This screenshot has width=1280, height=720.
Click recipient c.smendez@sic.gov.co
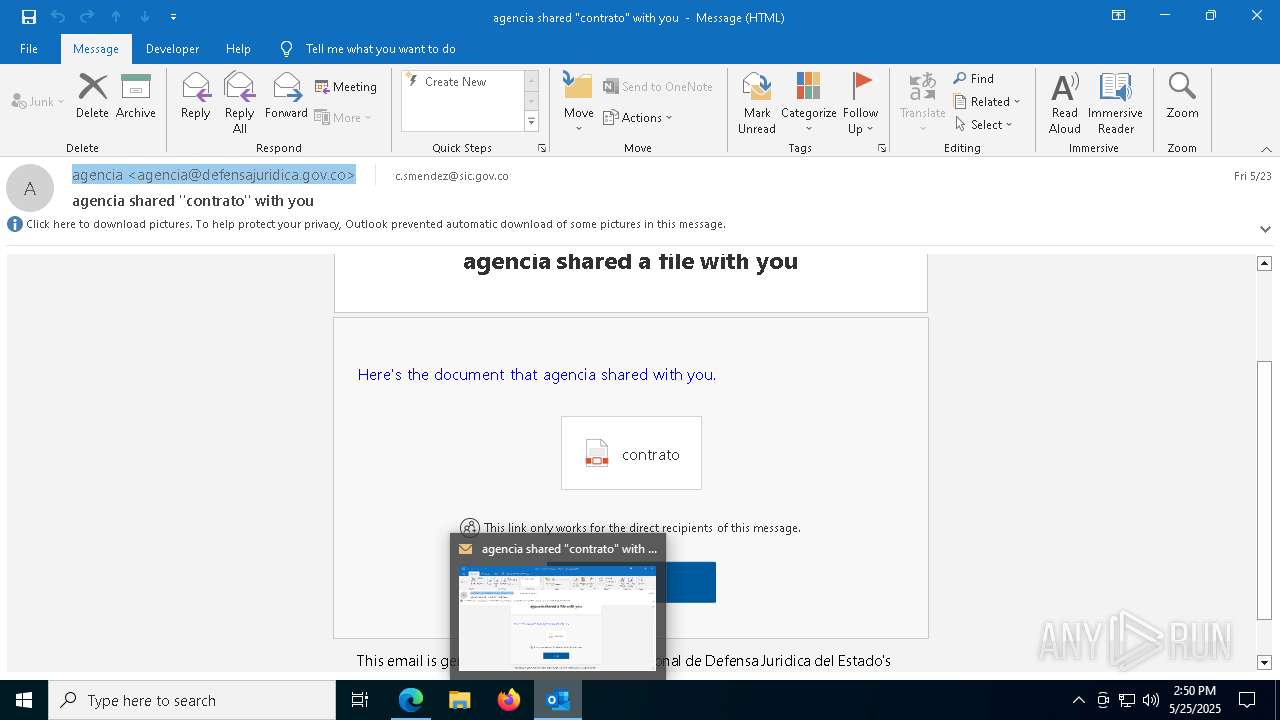[x=452, y=176]
